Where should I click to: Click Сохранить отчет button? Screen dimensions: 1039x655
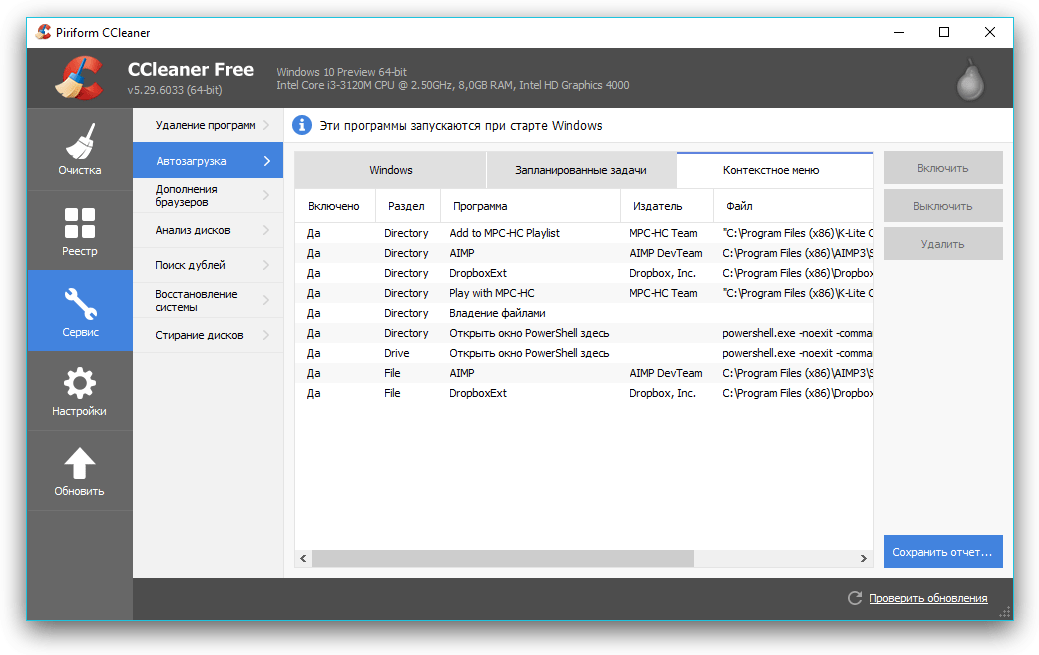[942, 551]
